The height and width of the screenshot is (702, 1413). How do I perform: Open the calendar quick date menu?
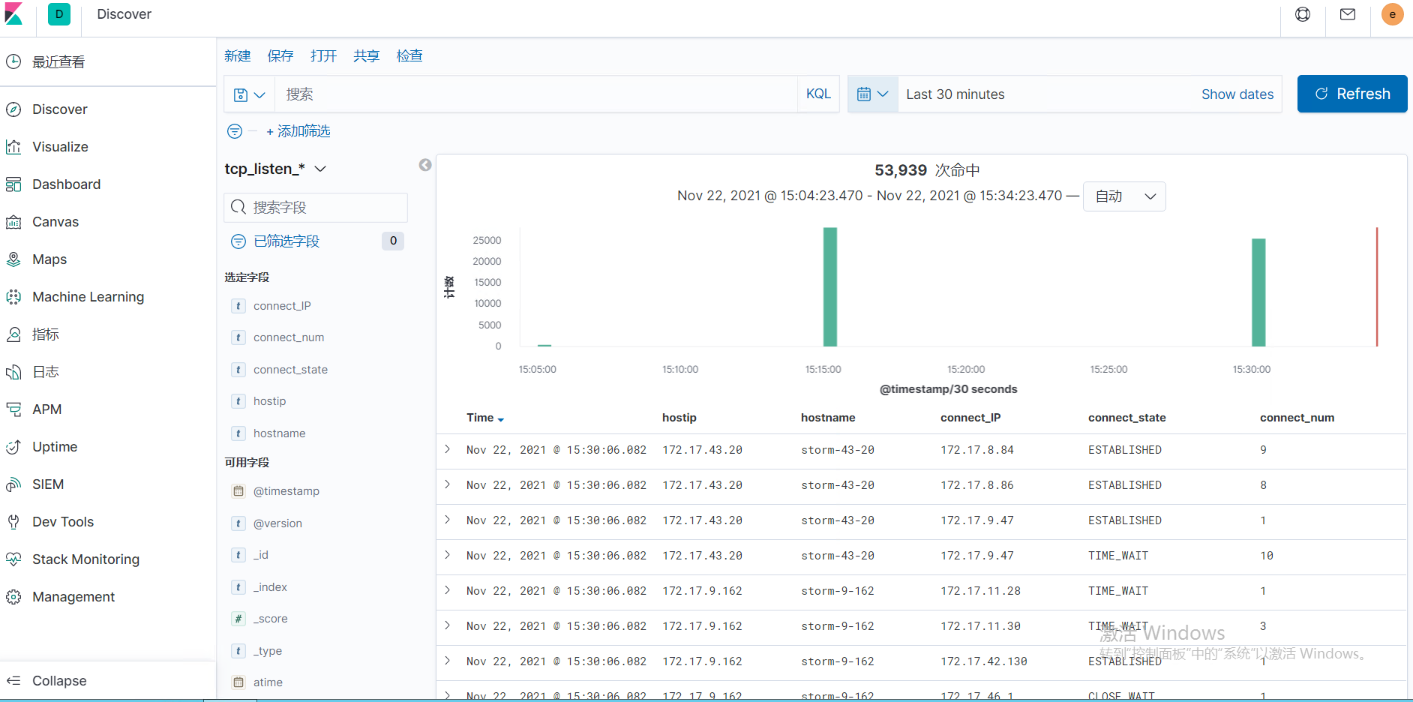coord(873,94)
